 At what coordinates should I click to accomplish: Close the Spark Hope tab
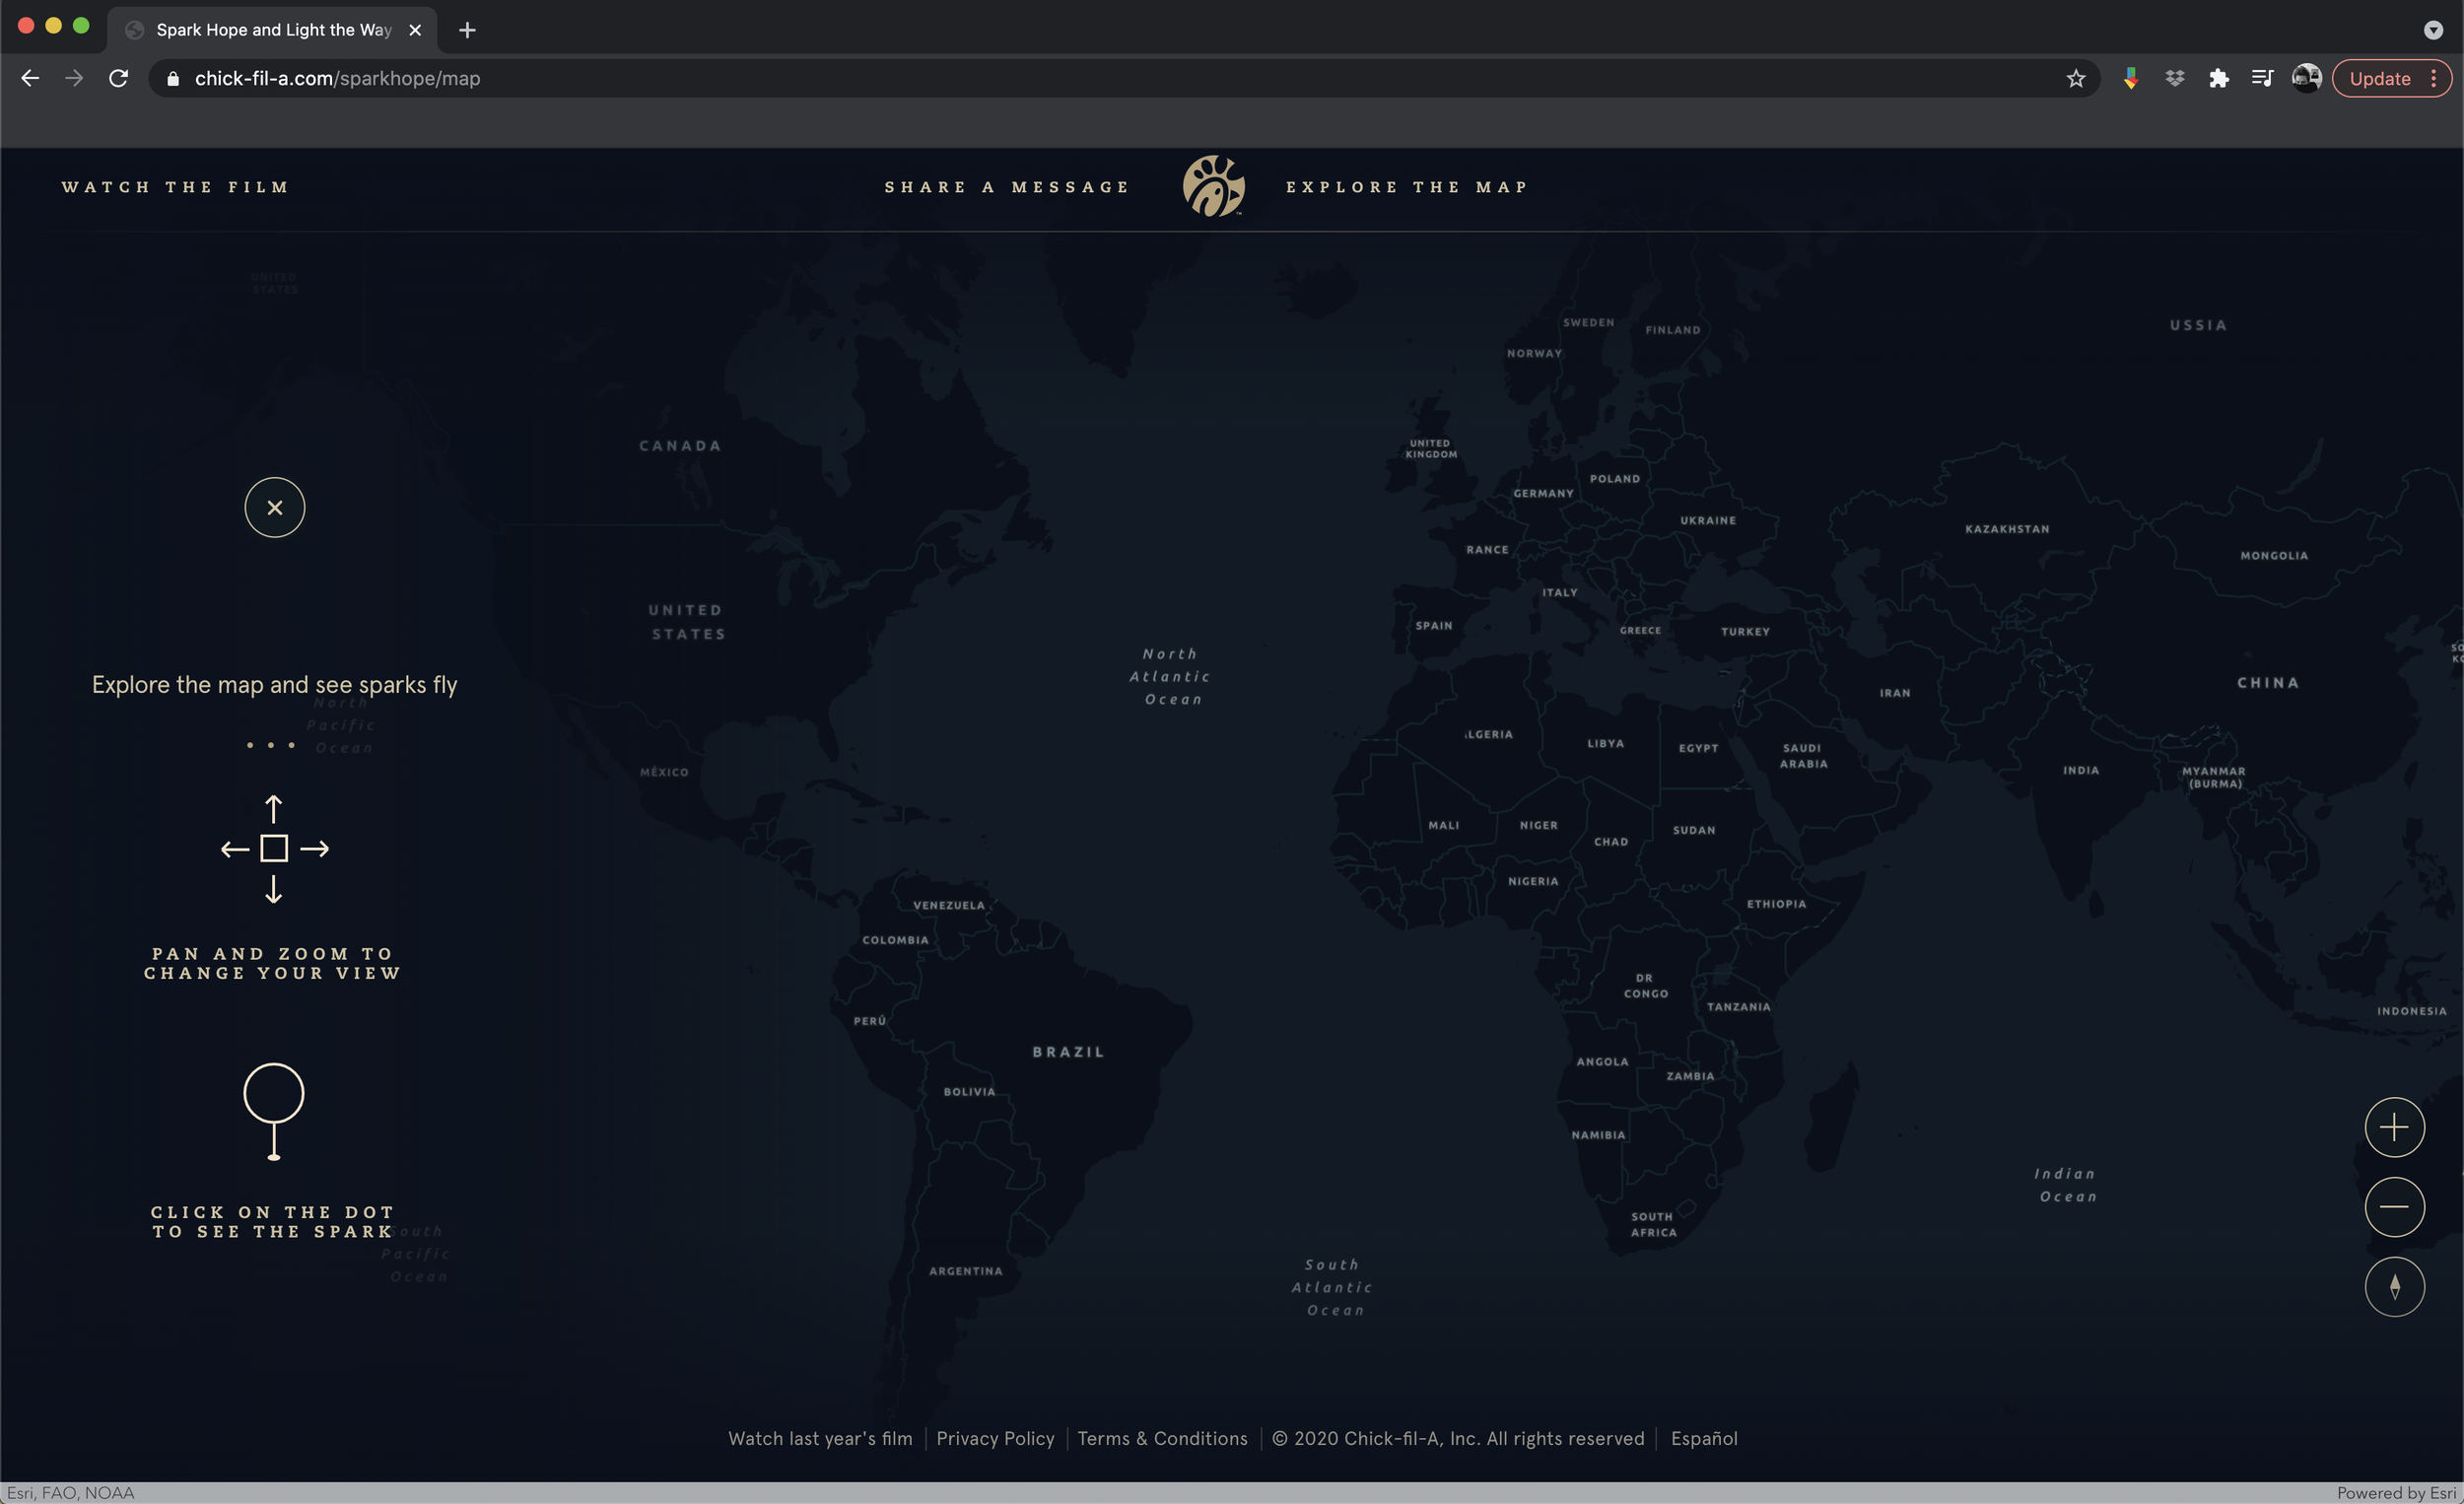415,30
